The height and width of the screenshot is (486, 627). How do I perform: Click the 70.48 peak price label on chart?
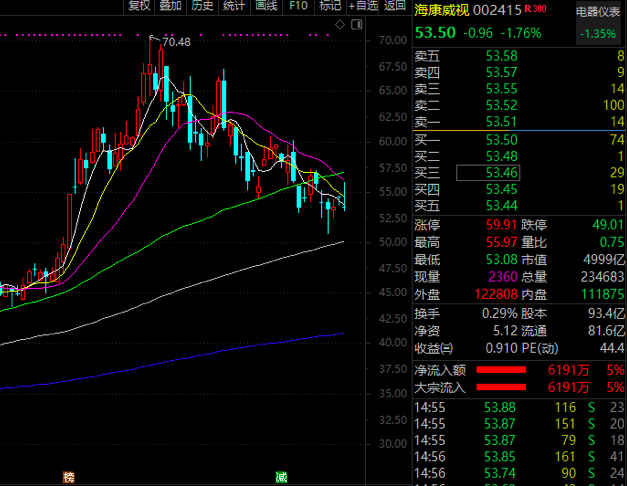point(176,42)
